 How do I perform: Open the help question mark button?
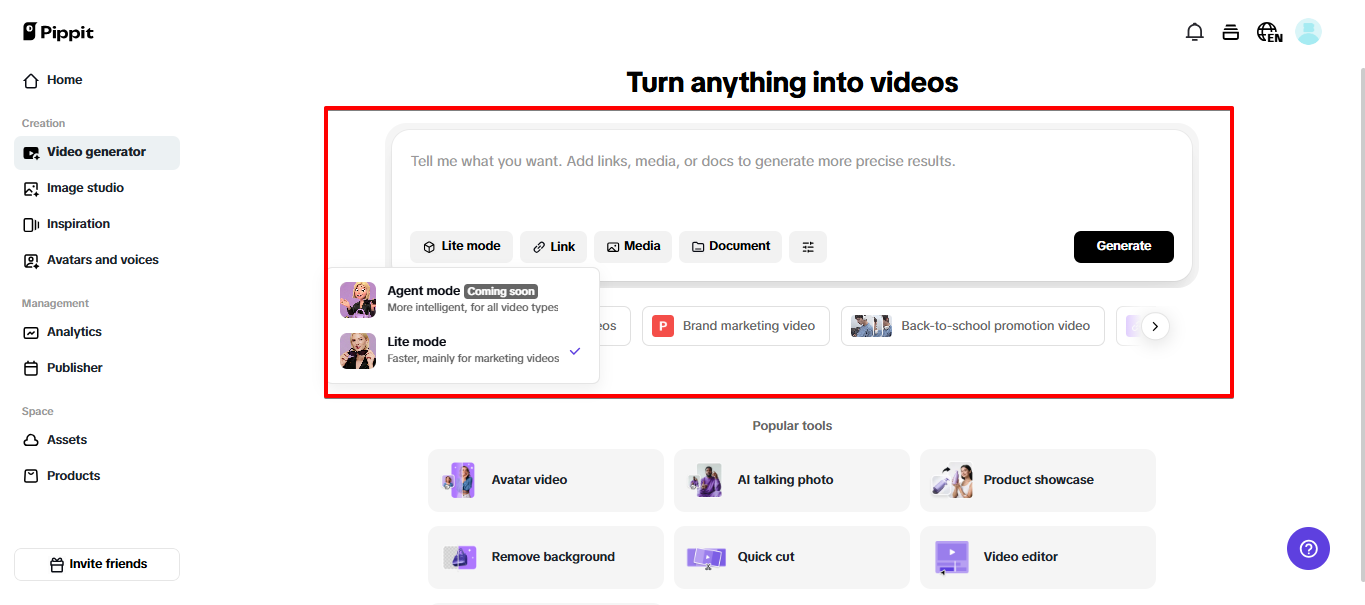tap(1308, 548)
